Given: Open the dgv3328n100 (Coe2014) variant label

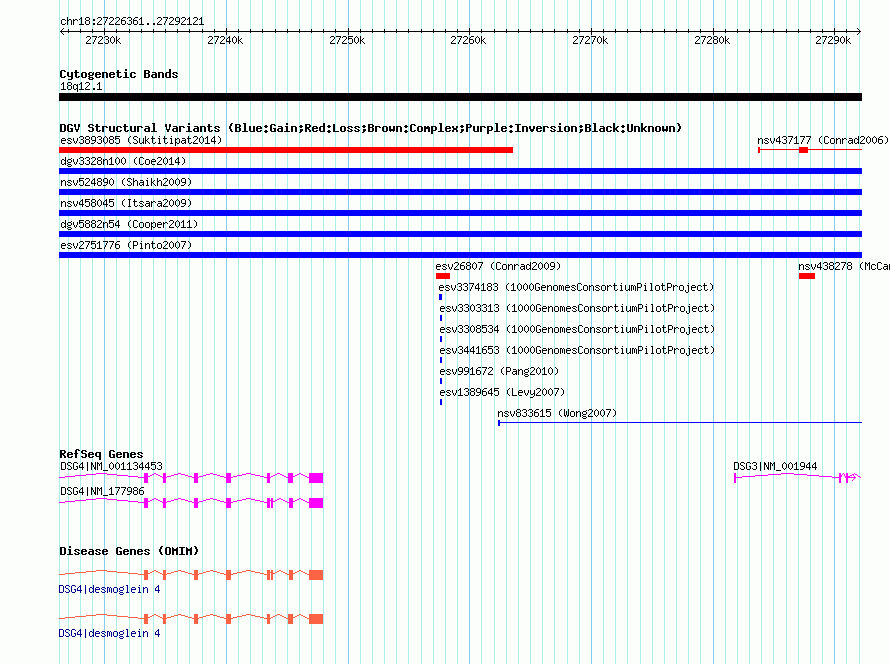Looking at the screenshot, I should (x=123, y=161).
